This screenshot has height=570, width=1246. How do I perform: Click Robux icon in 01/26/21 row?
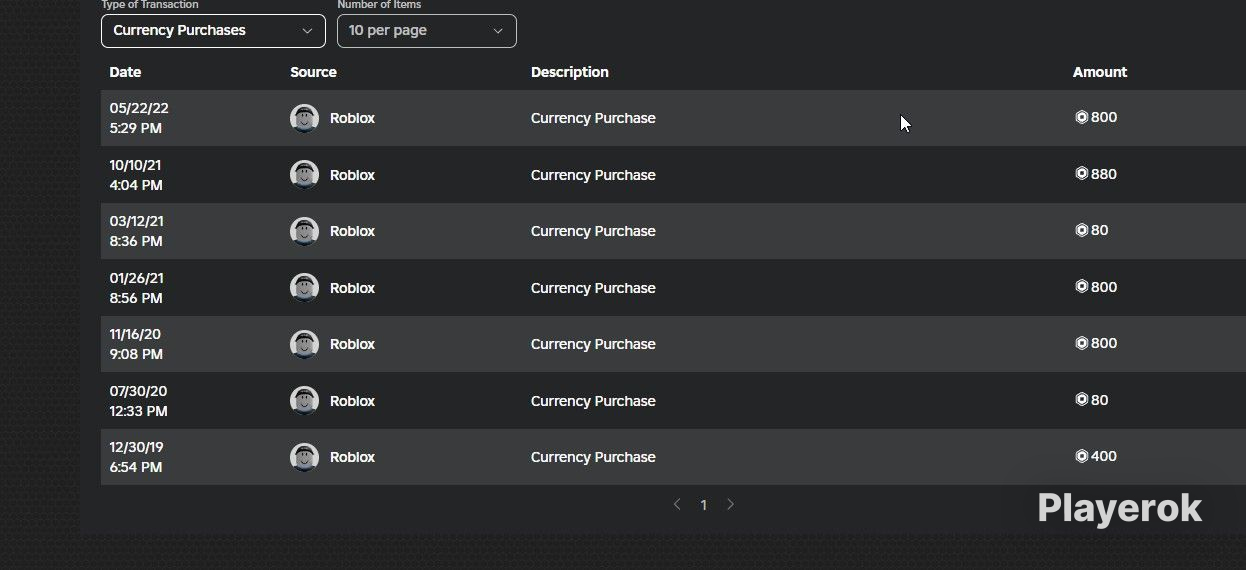tap(1081, 287)
